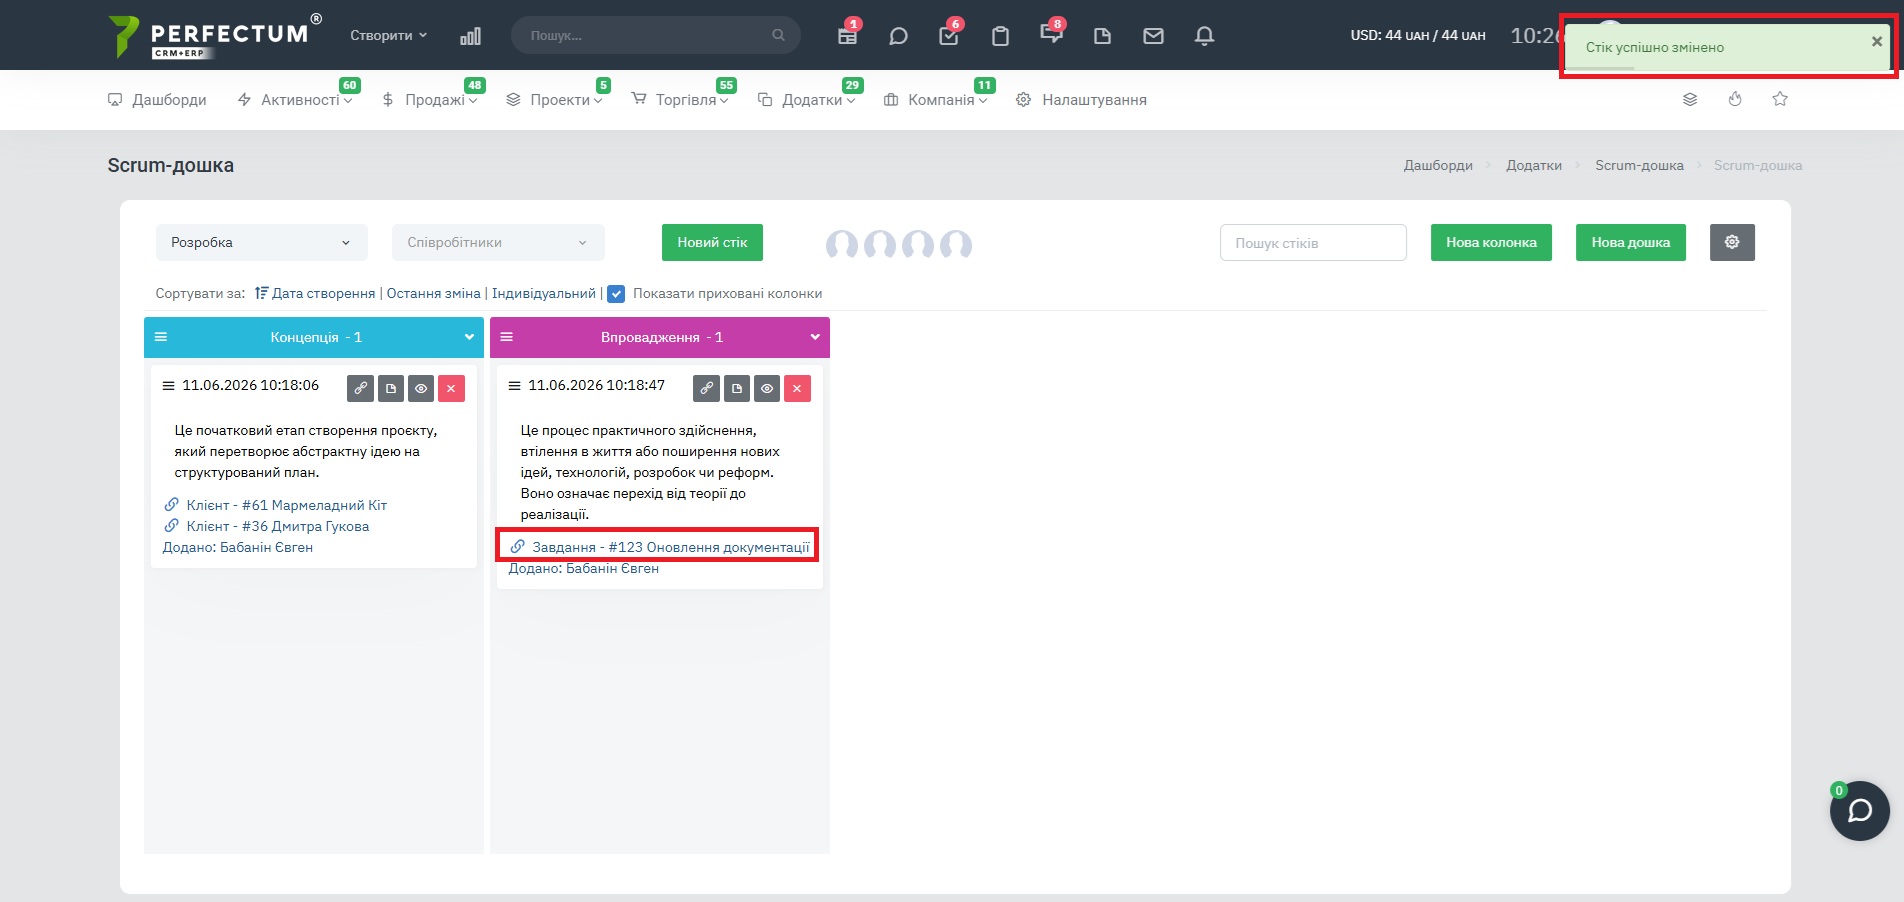This screenshot has height=902, width=1904.
Task: Click the Нова дошка button
Action: 1630,242
